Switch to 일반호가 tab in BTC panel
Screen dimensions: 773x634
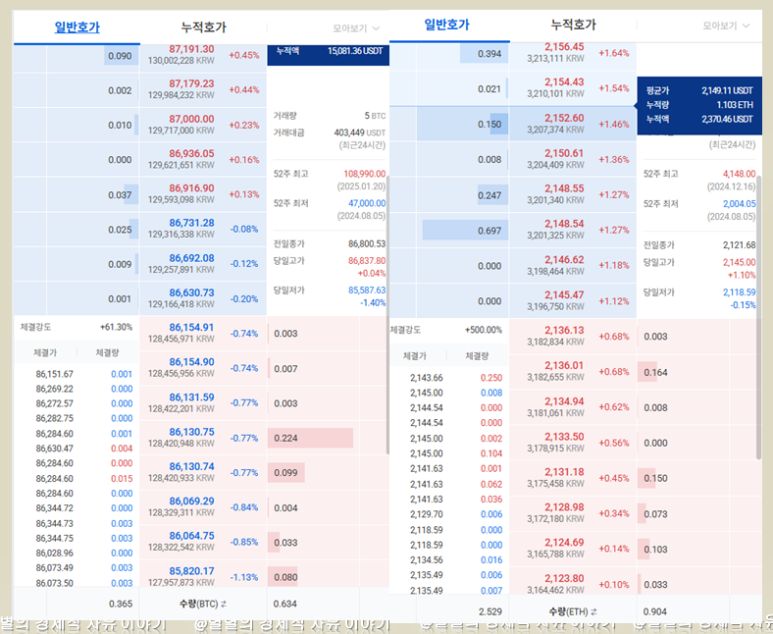77,27
